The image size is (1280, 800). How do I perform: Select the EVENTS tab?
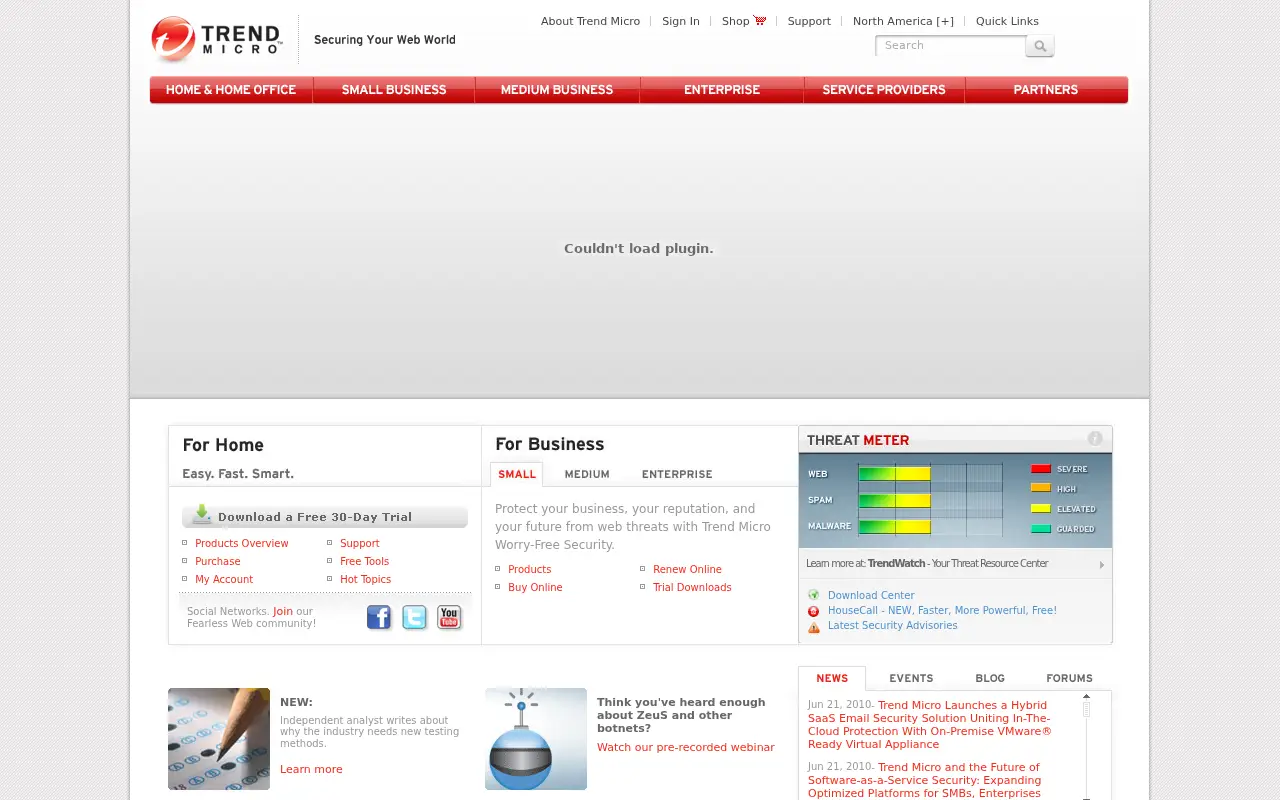[x=911, y=678]
